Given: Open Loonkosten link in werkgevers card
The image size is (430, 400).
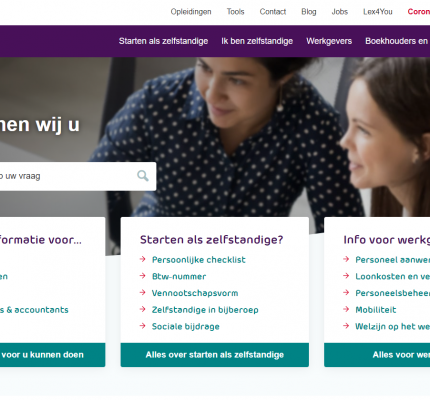Looking at the screenshot, I should [393, 276].
